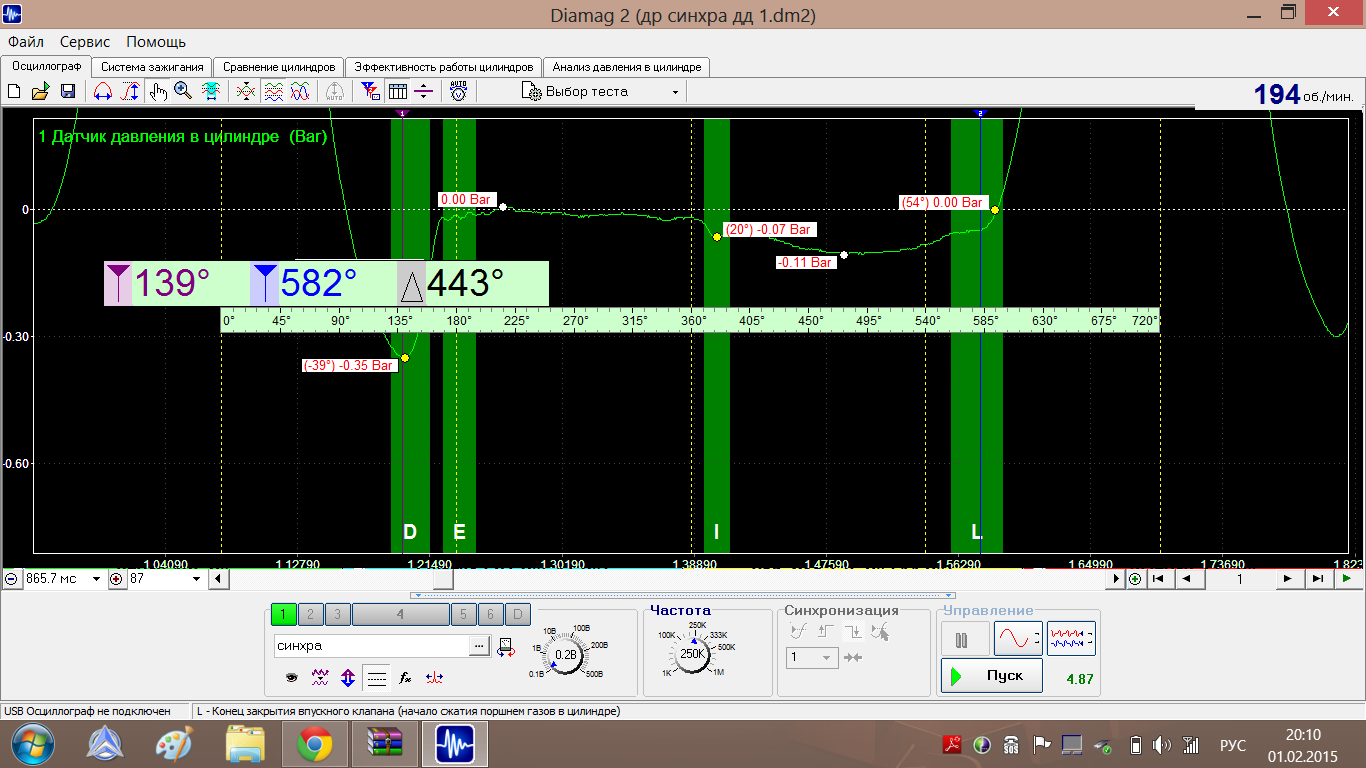Select the multi-wave red-blue mode button

(1071, 638)
